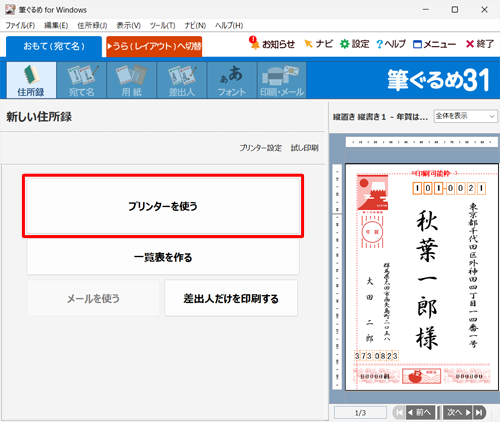
Task: Jump to first record in preview
Action: click(x=399, y=413)
